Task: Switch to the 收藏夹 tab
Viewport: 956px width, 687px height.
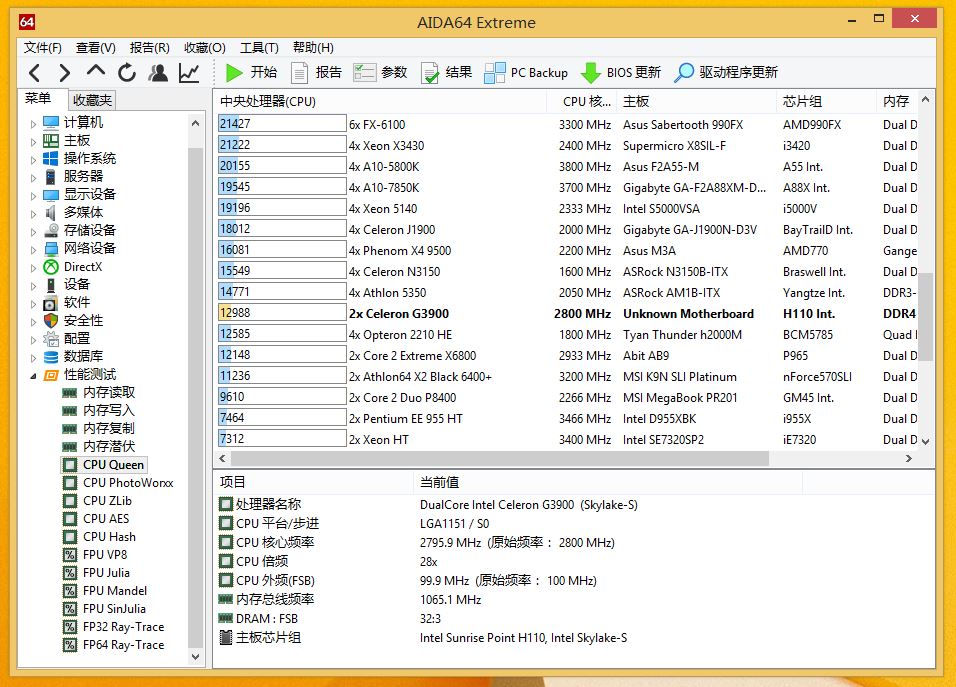Action: [x=92, y=100]
